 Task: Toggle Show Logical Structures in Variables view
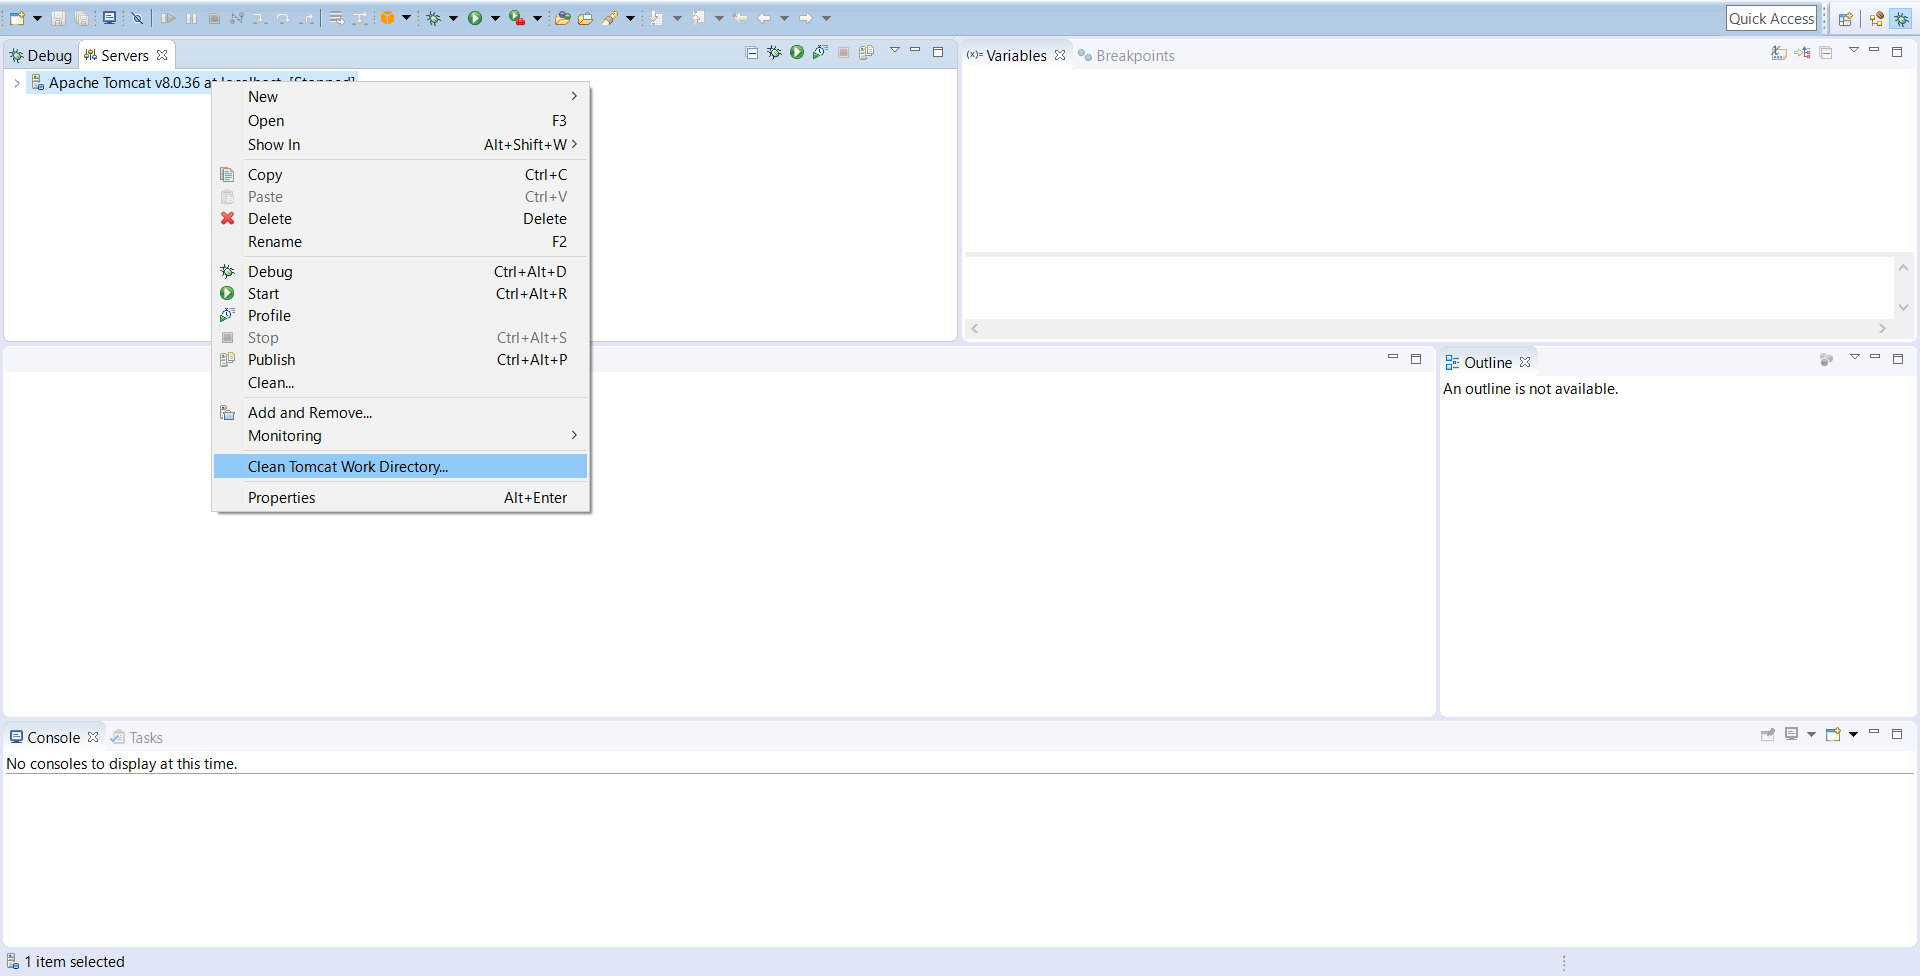1778,52
